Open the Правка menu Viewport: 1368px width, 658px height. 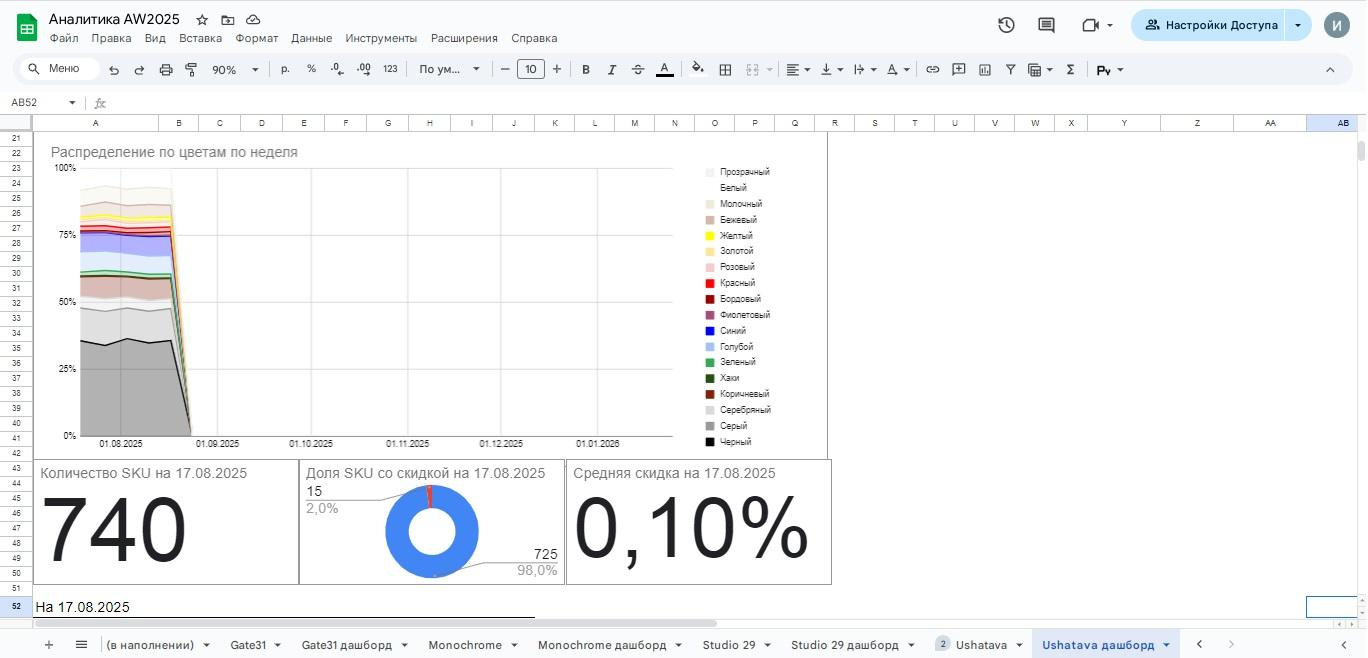(x=111, y=38)
